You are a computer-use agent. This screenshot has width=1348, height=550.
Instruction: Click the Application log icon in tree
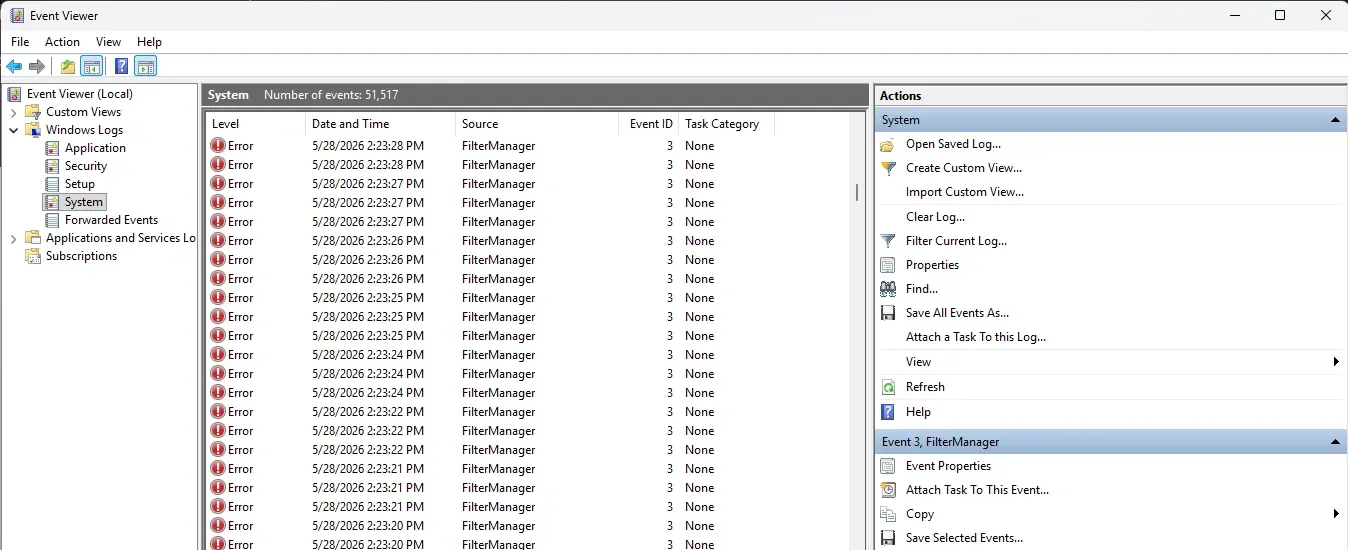[53, 148]
